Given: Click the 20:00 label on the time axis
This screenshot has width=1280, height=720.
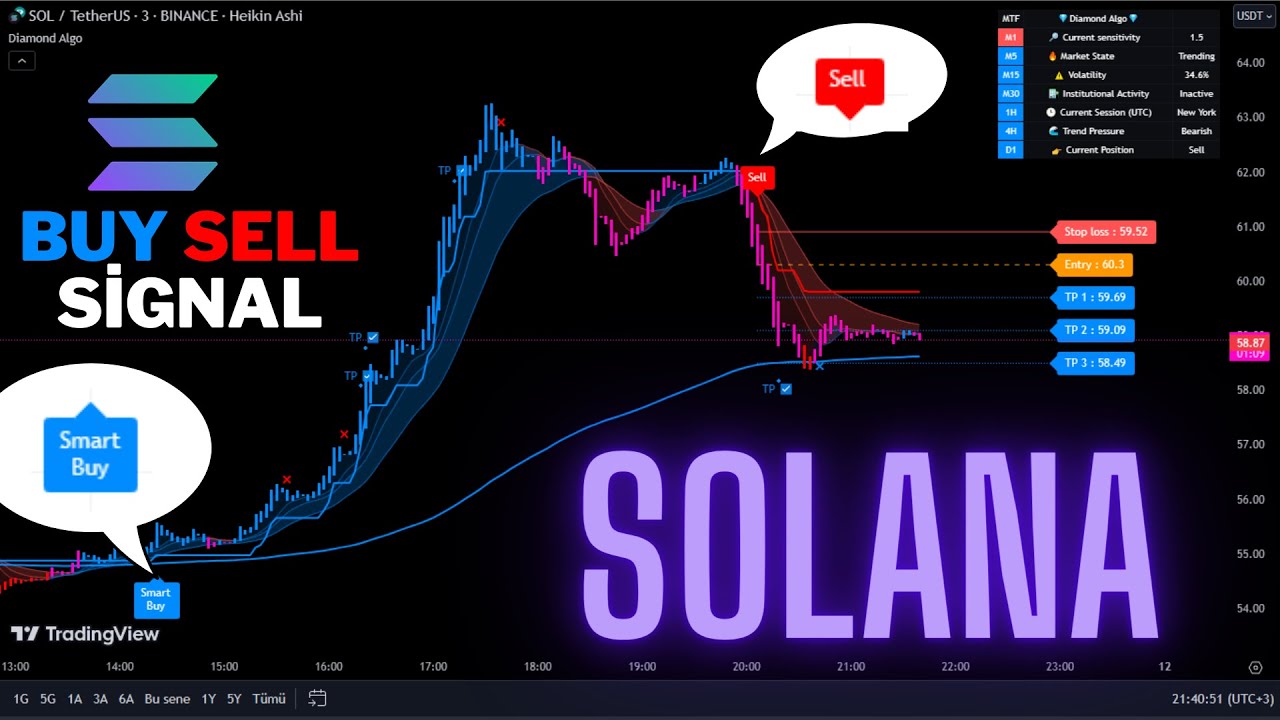Looking at the screenshot, I should 746,666.
